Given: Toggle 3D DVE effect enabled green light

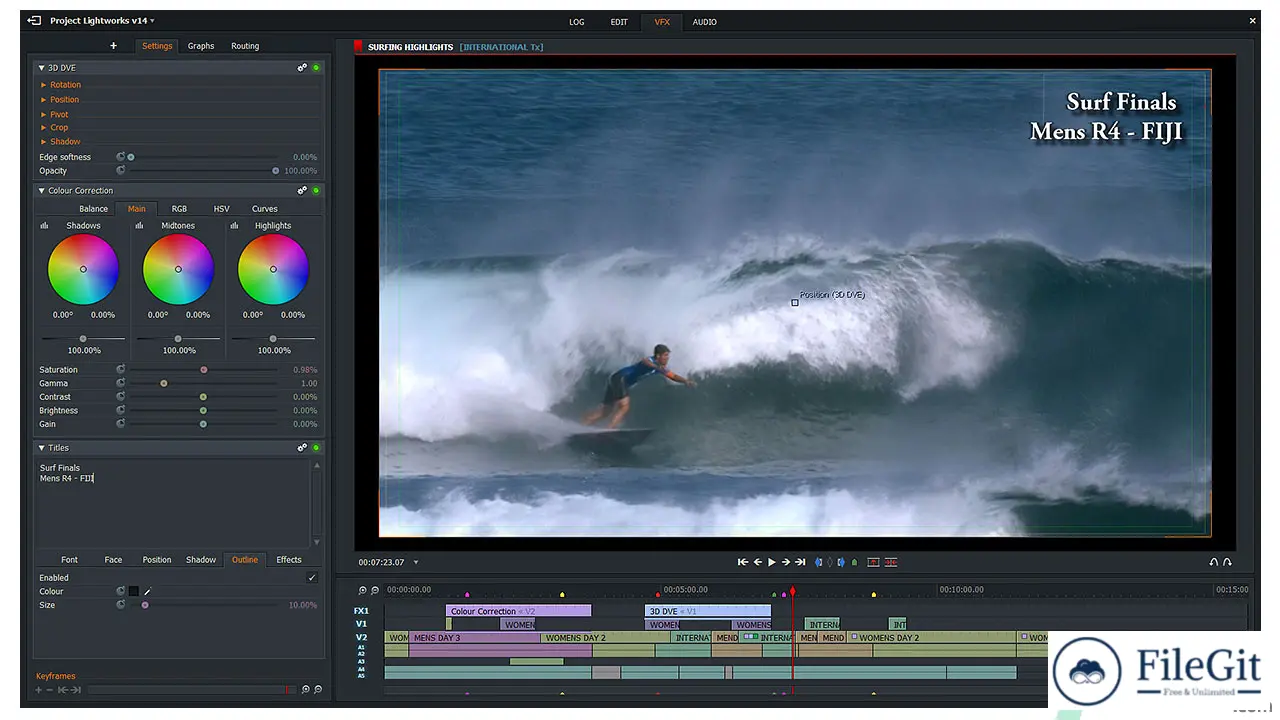Looking at the screenshot, I should [316, 68].
